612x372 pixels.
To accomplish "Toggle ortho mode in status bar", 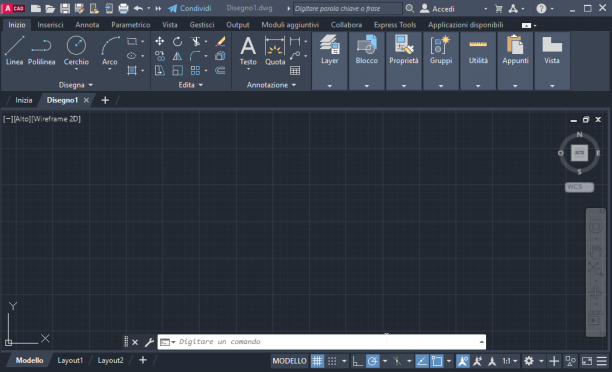I will [357, 361].
